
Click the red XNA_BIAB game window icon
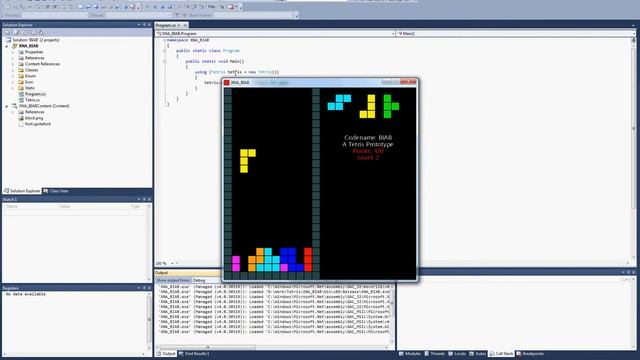click(x=227, y=83)
